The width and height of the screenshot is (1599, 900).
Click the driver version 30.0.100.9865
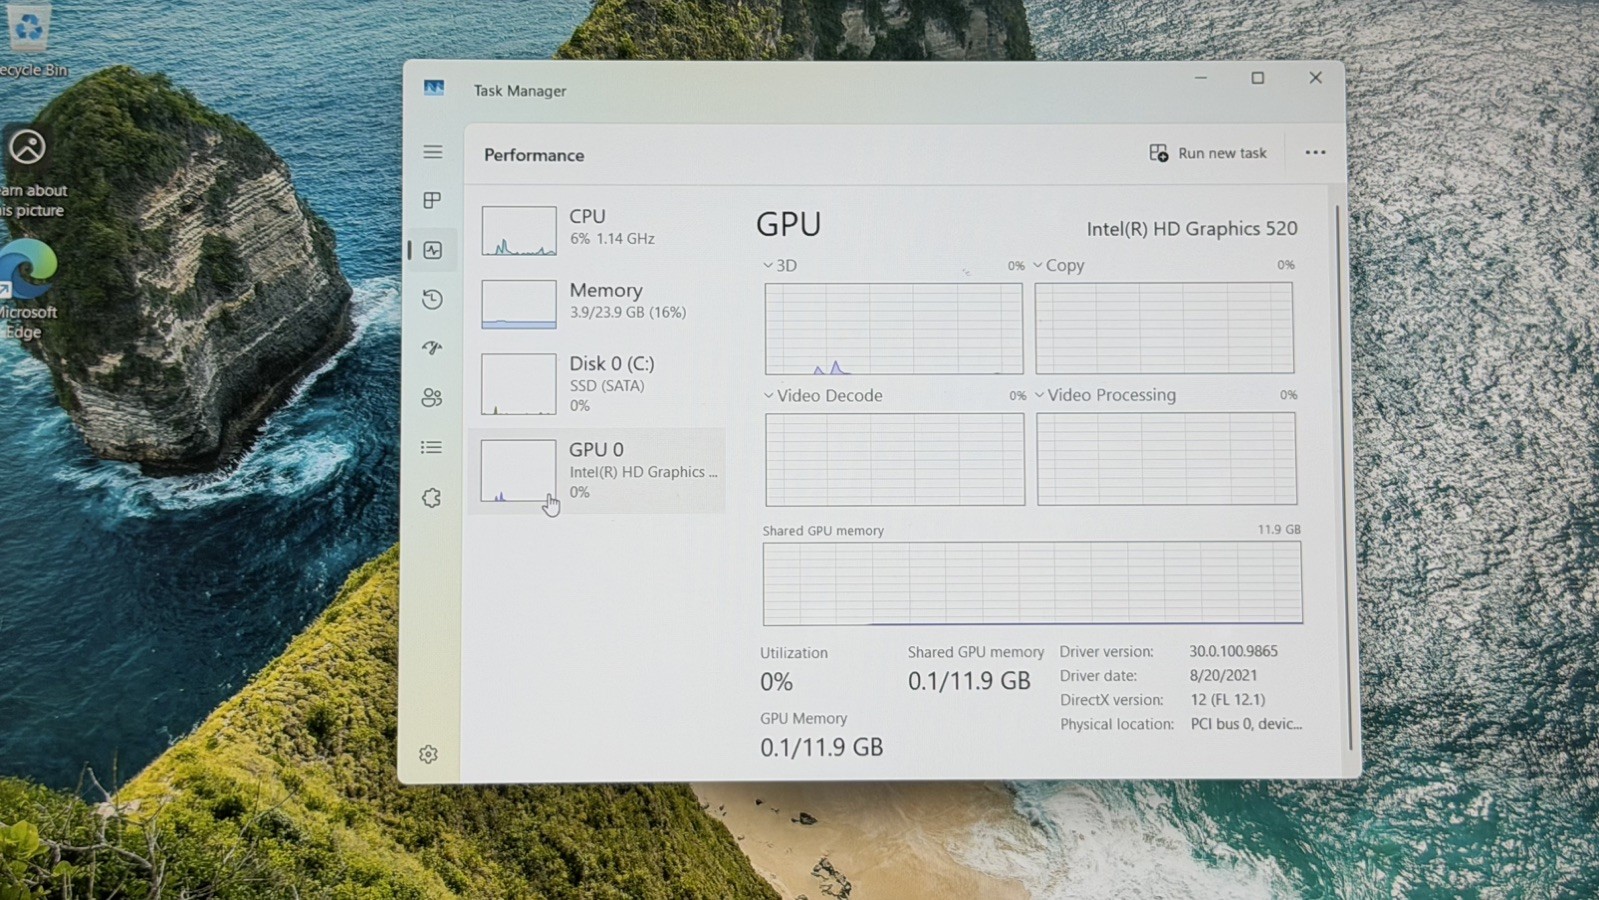(1234, 651)
